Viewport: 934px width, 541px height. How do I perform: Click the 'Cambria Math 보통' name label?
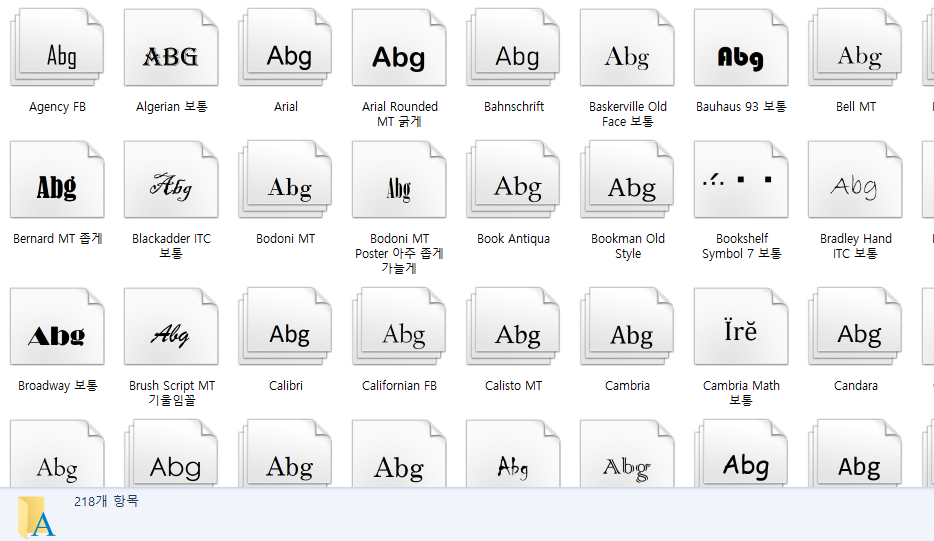(741, 393)
